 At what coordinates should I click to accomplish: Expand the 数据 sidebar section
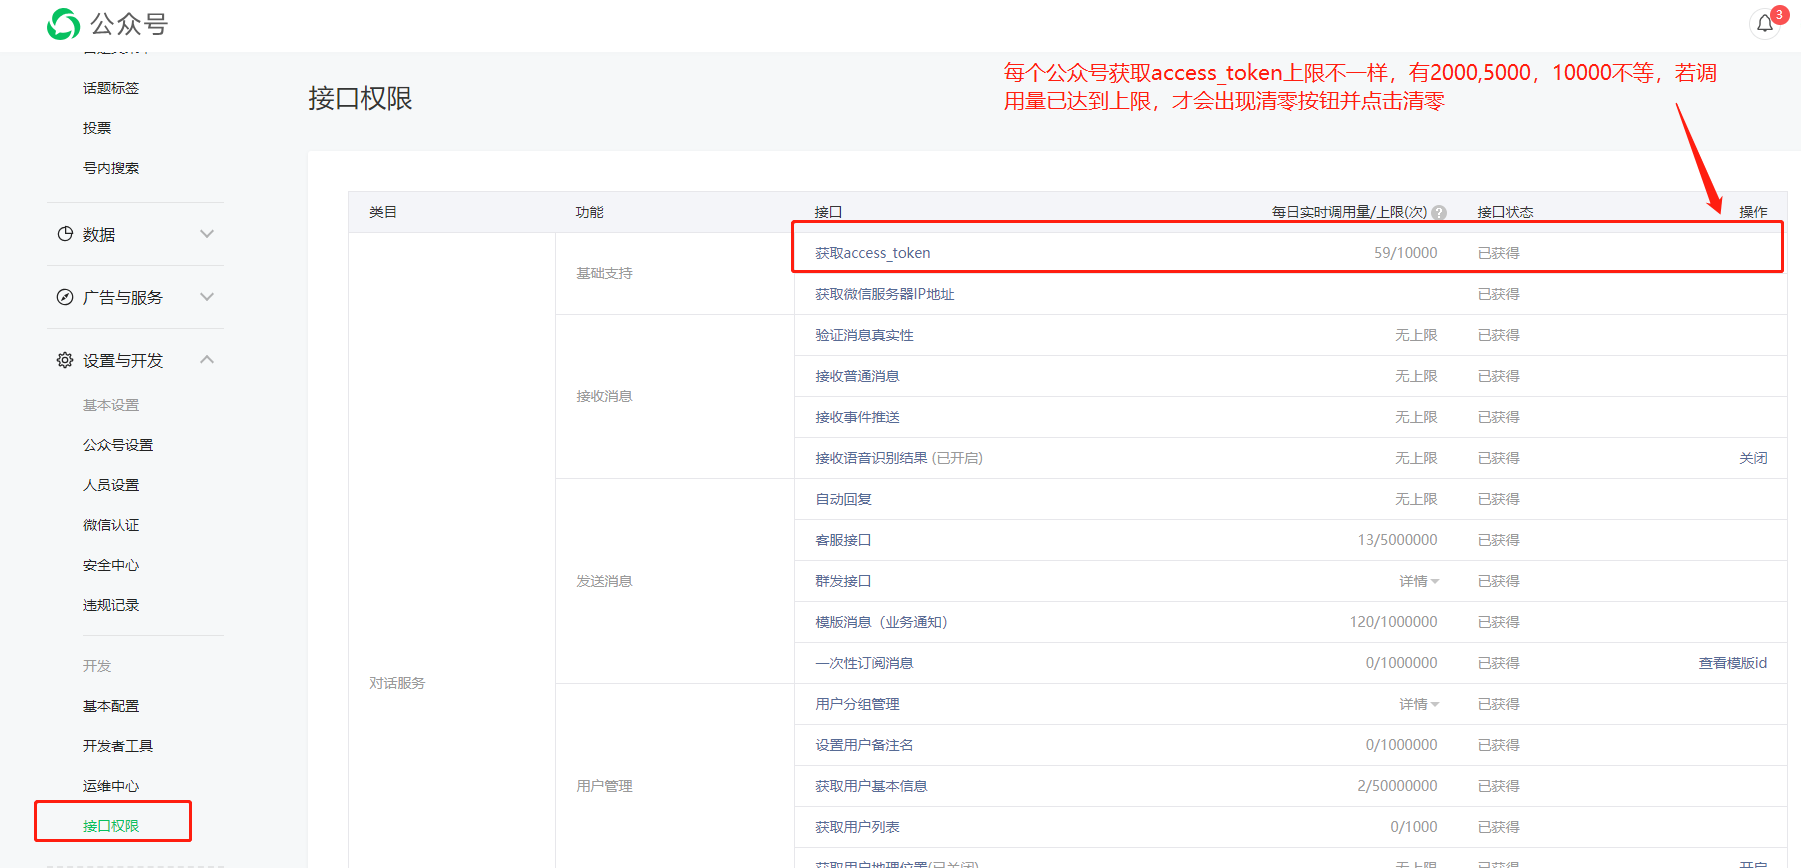coord(207,234)
